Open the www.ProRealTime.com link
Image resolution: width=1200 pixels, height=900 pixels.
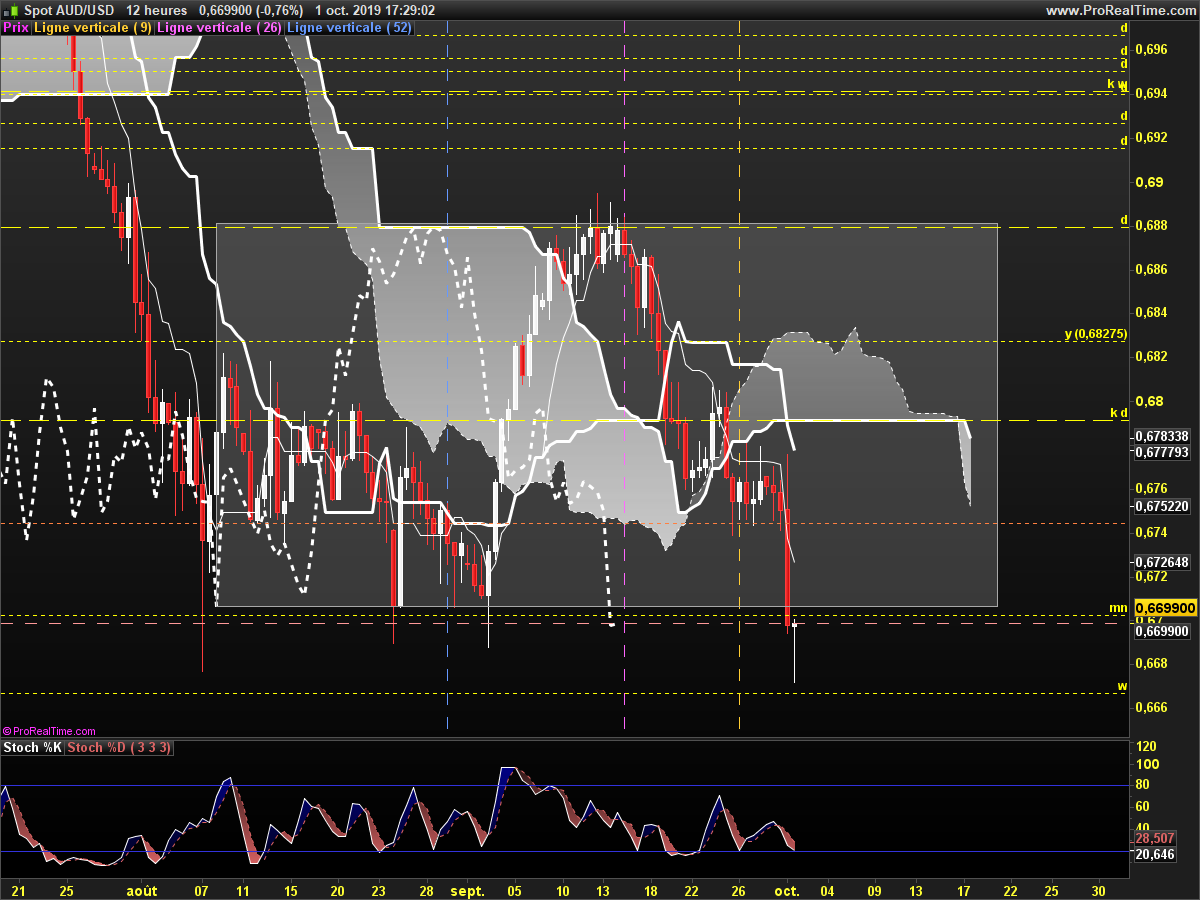1120,10
